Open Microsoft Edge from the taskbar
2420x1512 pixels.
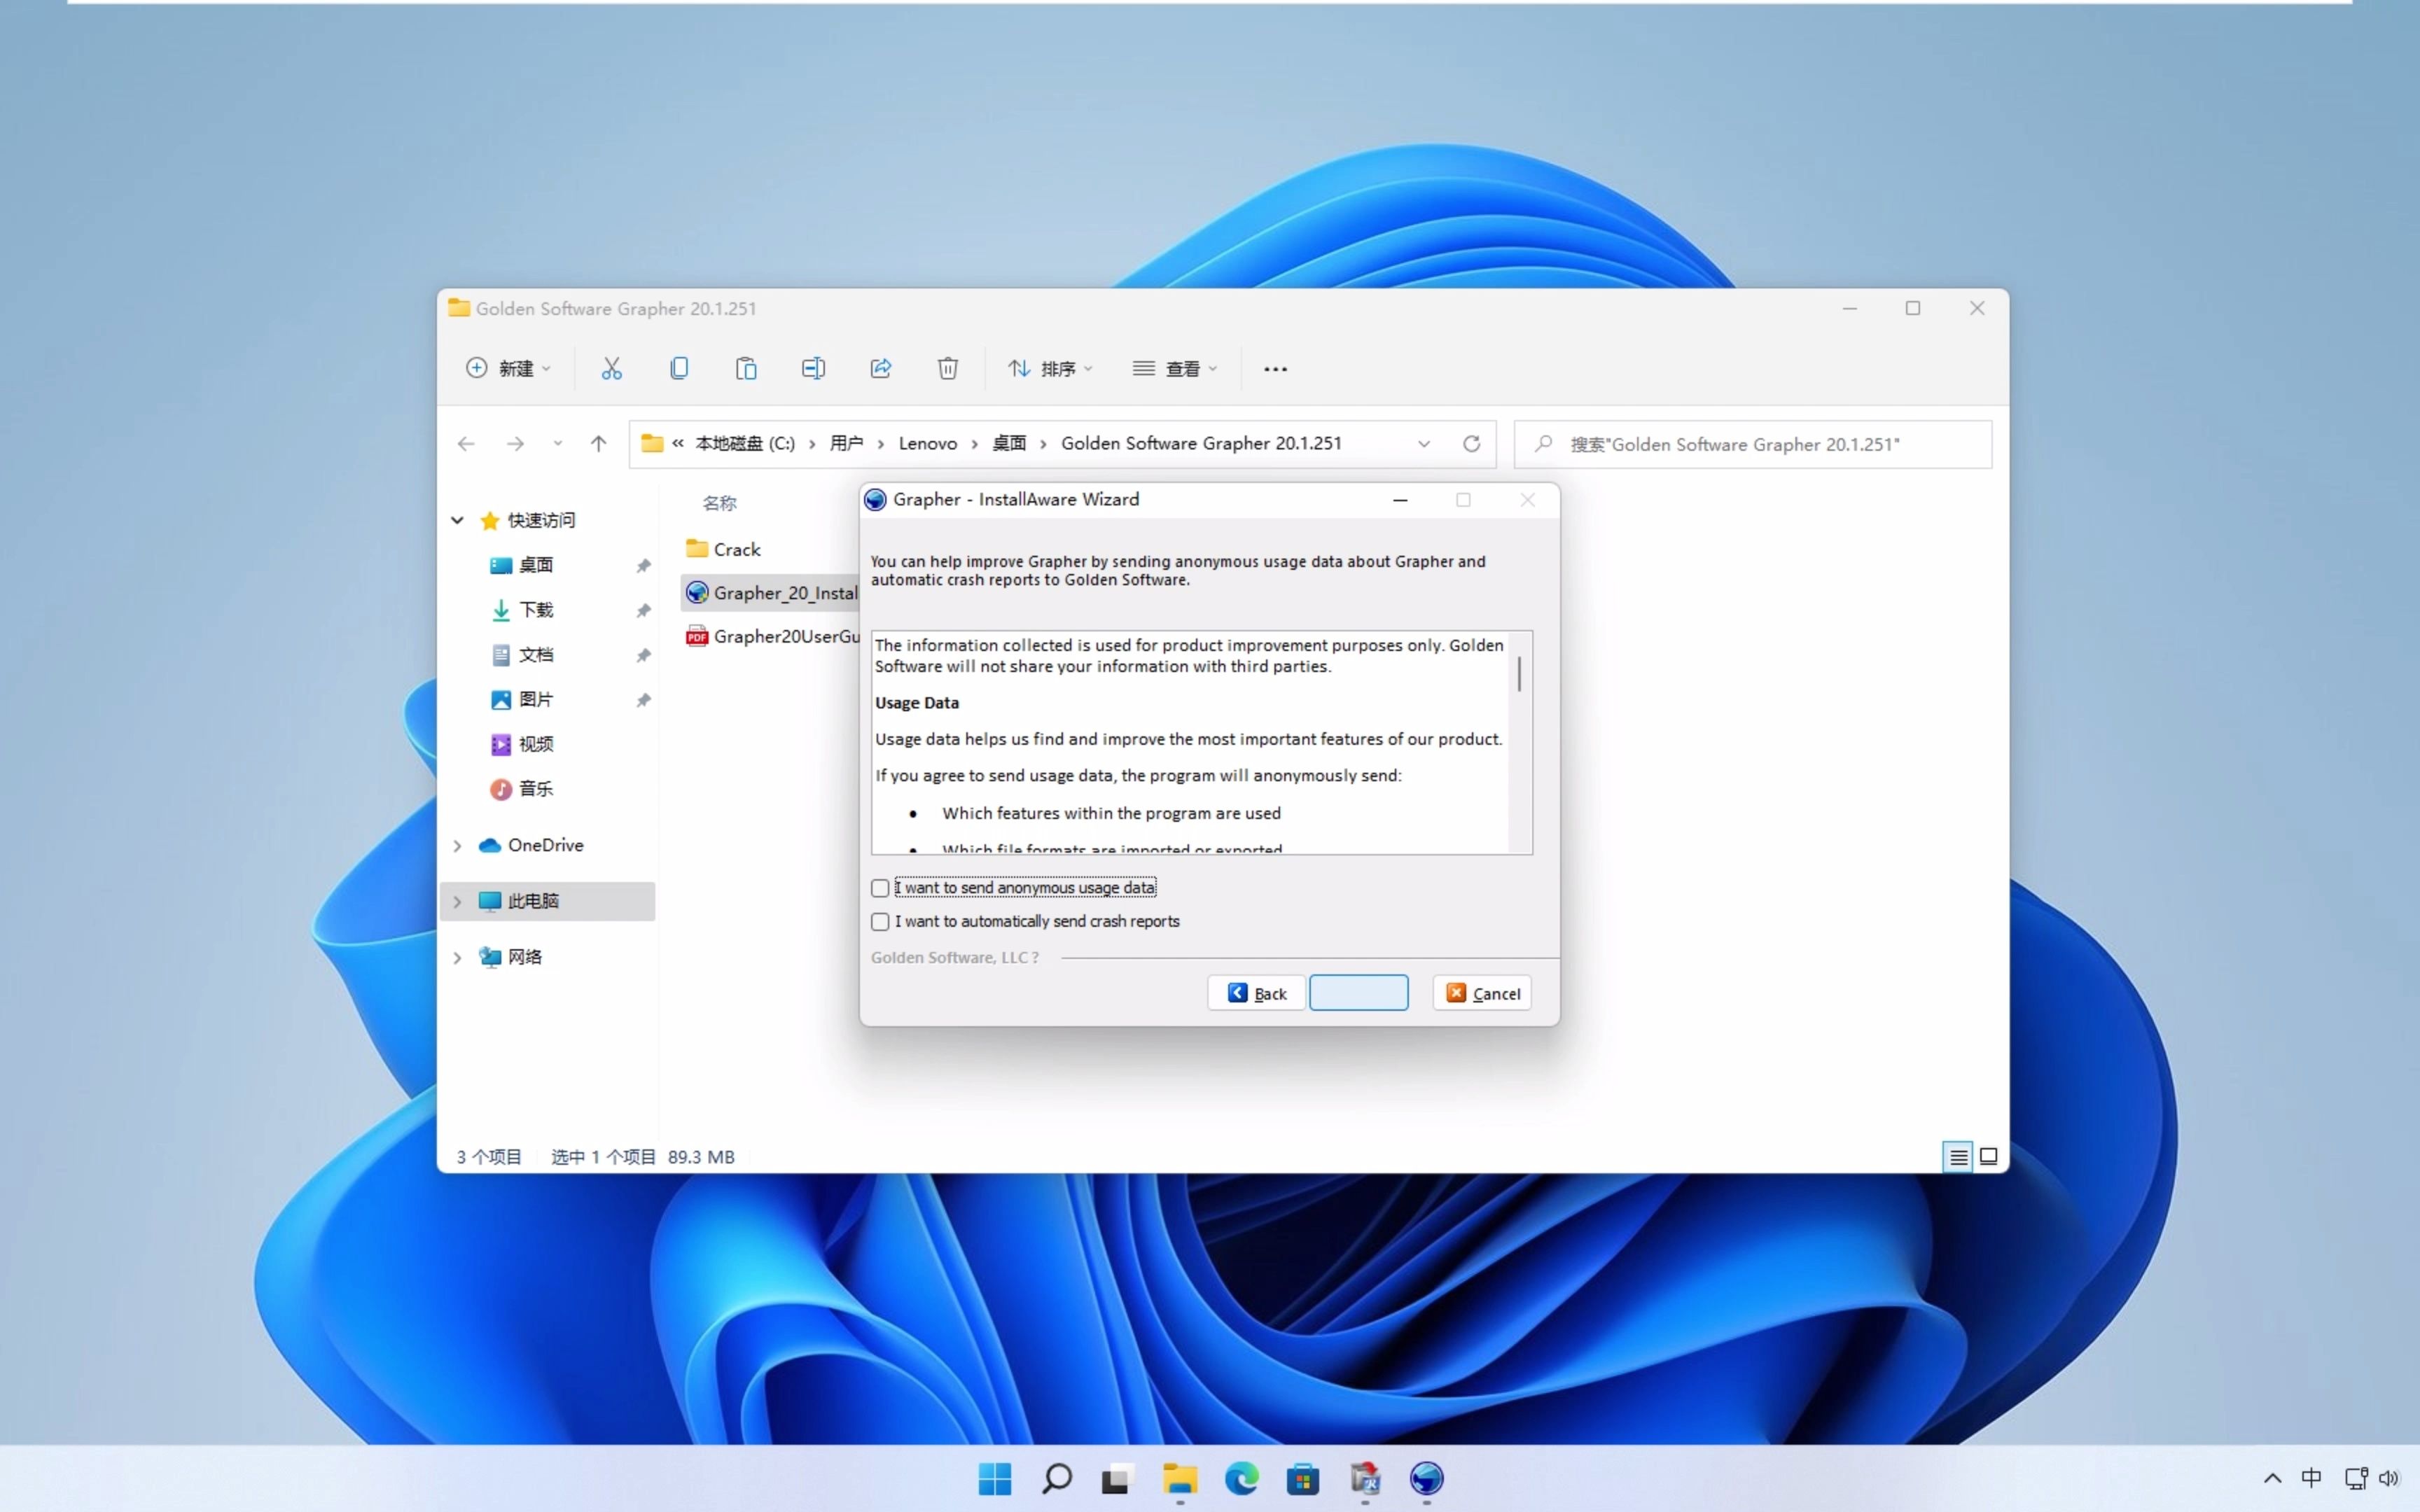(x=1241, y=1478)
